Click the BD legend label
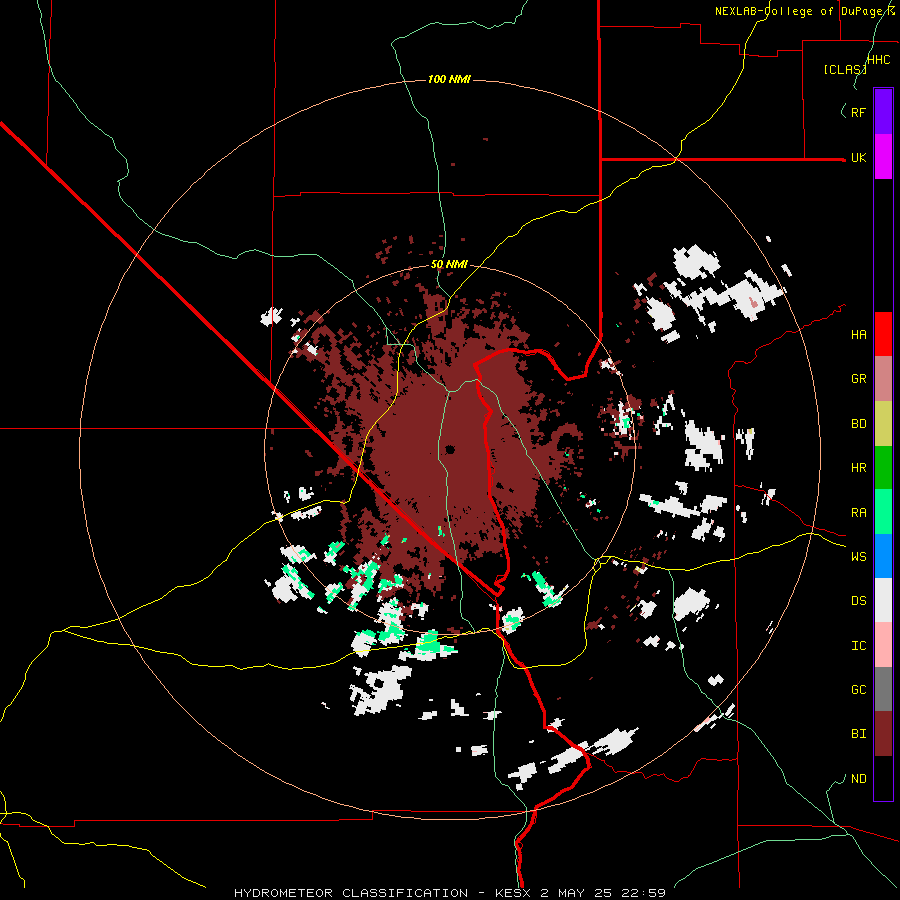900x900 pixels. [x=858, y=424]
